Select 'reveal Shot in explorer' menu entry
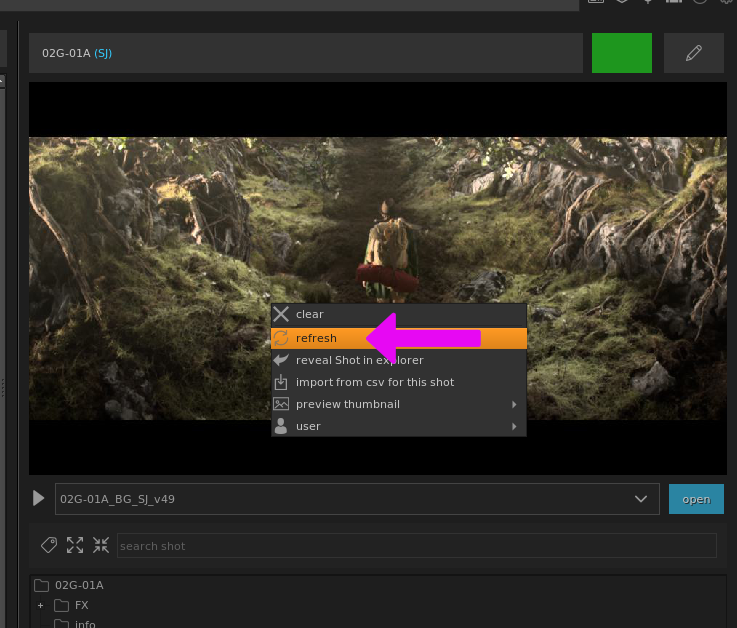Image resolution: width=737 pixels, height=628 pixels. pyautogui.click(x=399, y=360)
